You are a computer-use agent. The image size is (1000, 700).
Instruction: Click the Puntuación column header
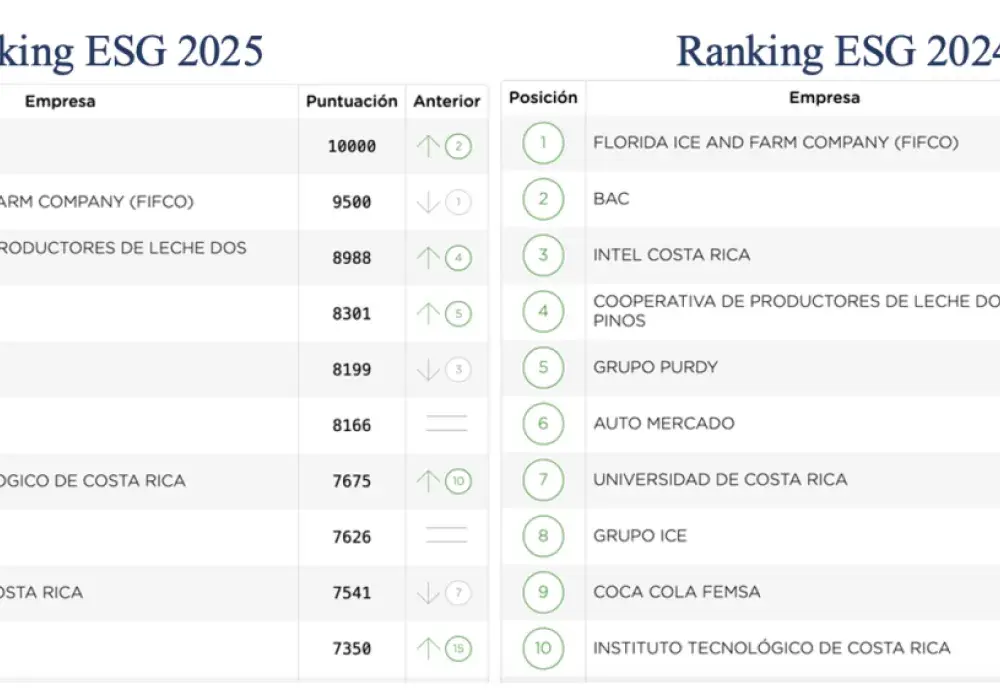(x=351, y=101)
